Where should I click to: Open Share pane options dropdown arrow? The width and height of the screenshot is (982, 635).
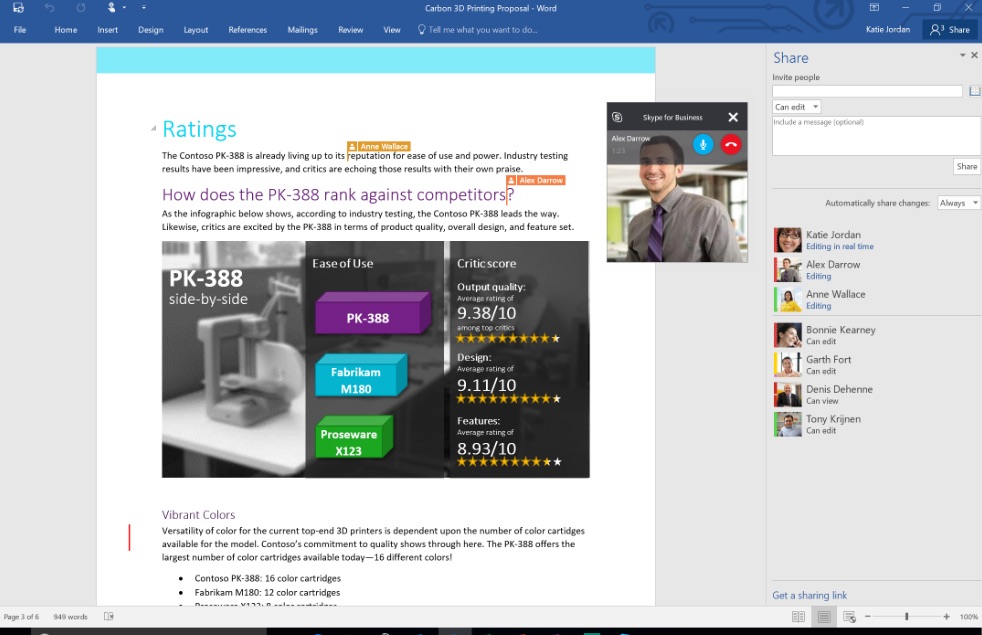(963, 55)
